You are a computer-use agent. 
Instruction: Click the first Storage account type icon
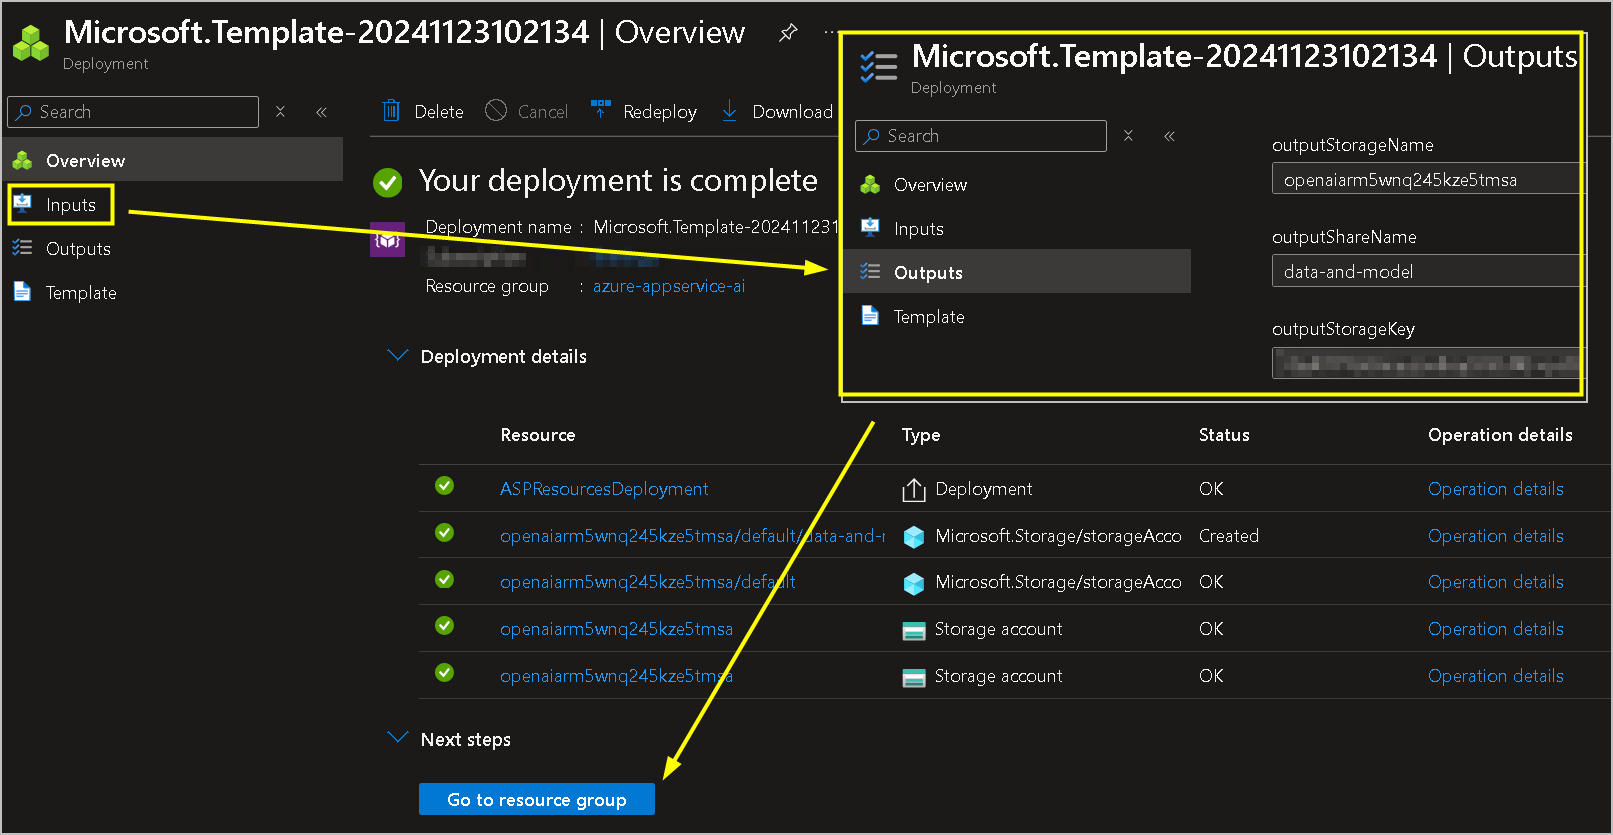(x=913, y=630)
